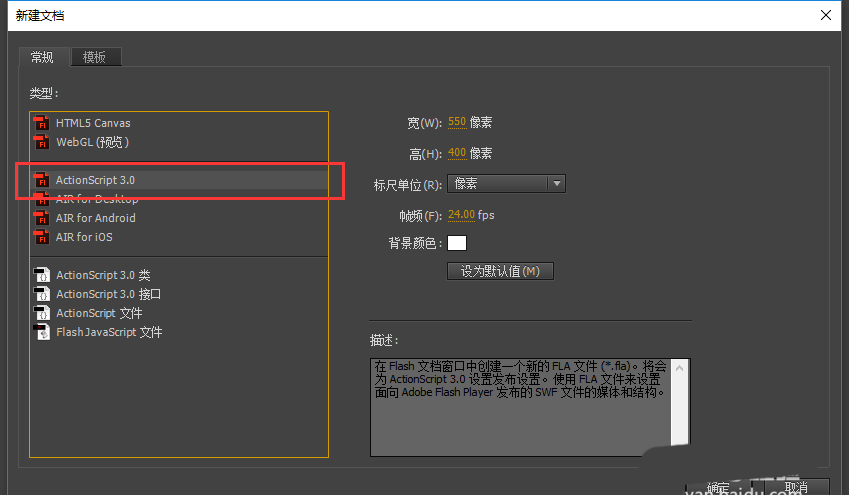Click the ActionScript 3.0 类 script icon
This screenshot has height=495, width=849.
pyautogui.click(x=42, y=275)
